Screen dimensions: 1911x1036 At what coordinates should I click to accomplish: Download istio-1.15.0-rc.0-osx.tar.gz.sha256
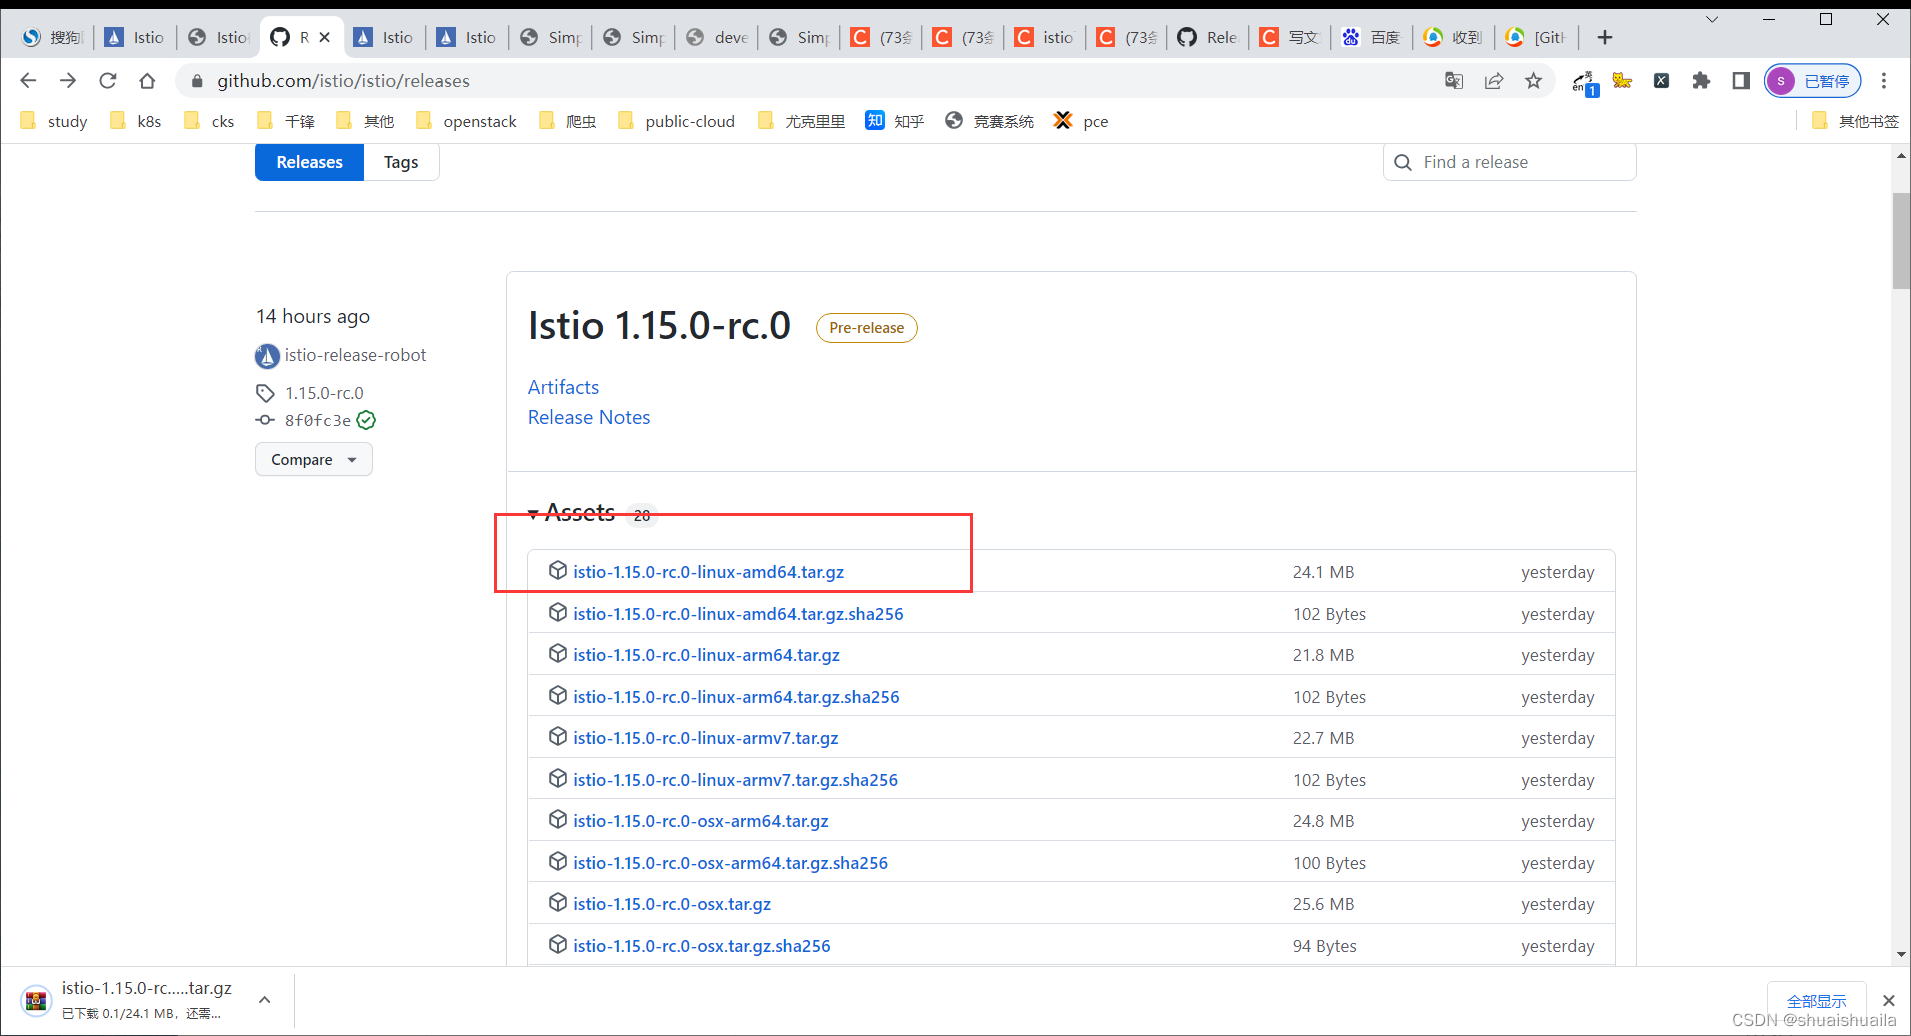pyautogui.click(x=701, y=946)
